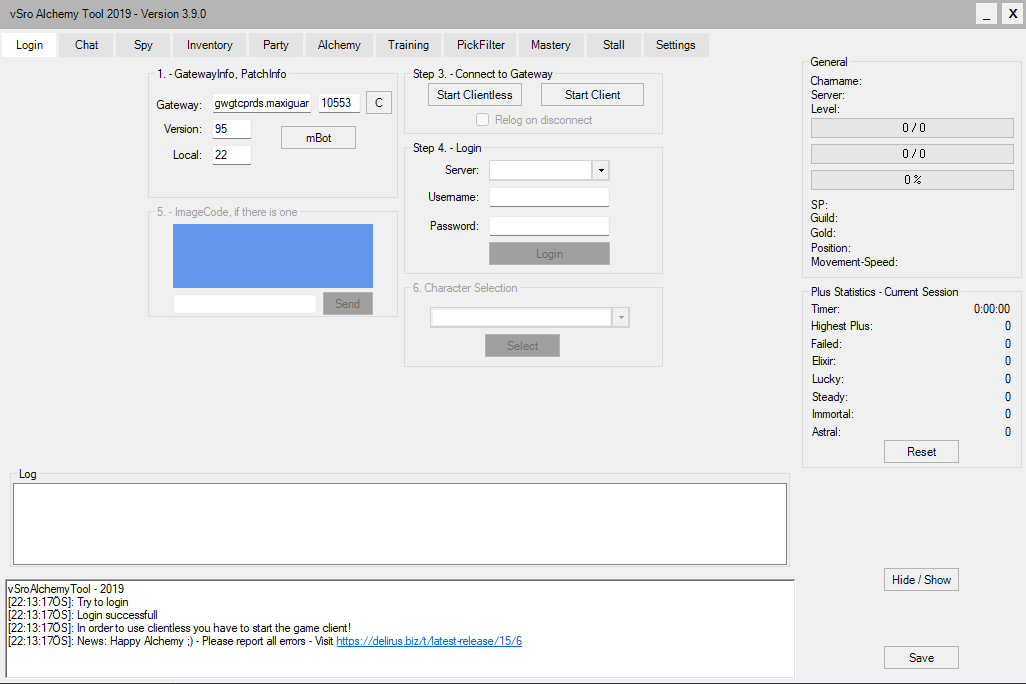Click the Timer value 0:00:00
1026x684 pixels.
[992, 309]
